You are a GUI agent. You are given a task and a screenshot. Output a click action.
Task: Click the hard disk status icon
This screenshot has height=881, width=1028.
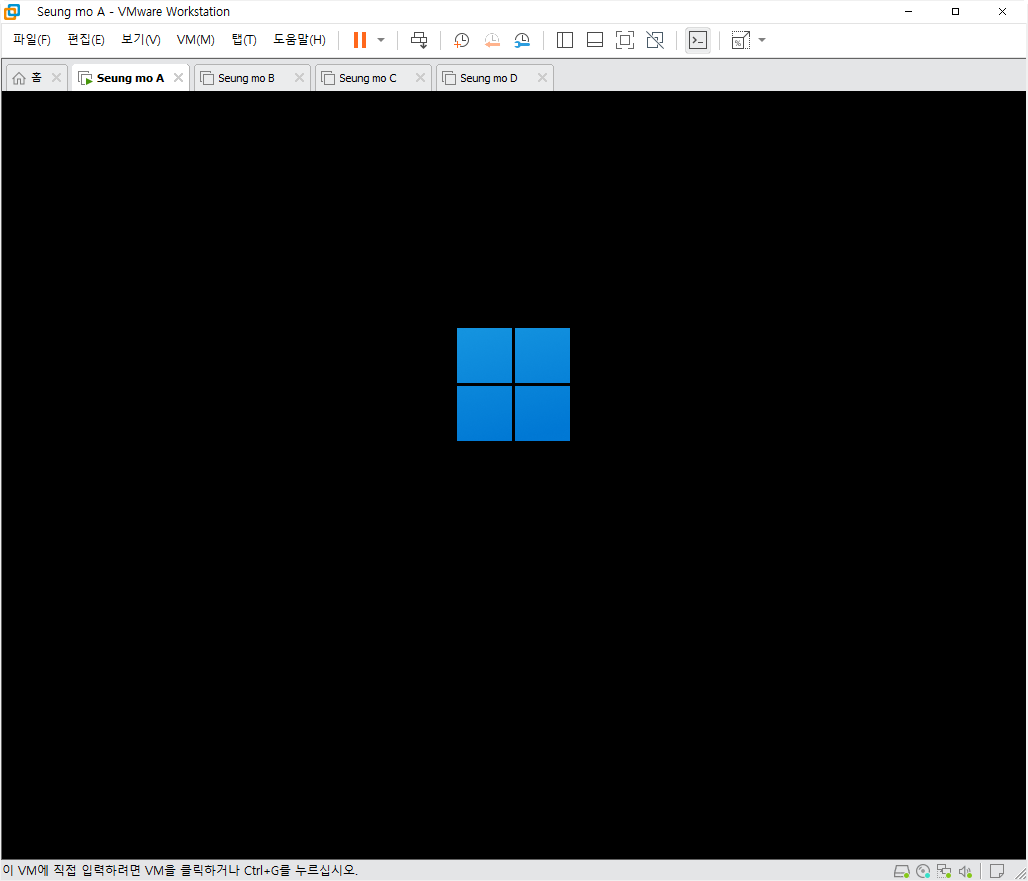(x=902, y=871)
